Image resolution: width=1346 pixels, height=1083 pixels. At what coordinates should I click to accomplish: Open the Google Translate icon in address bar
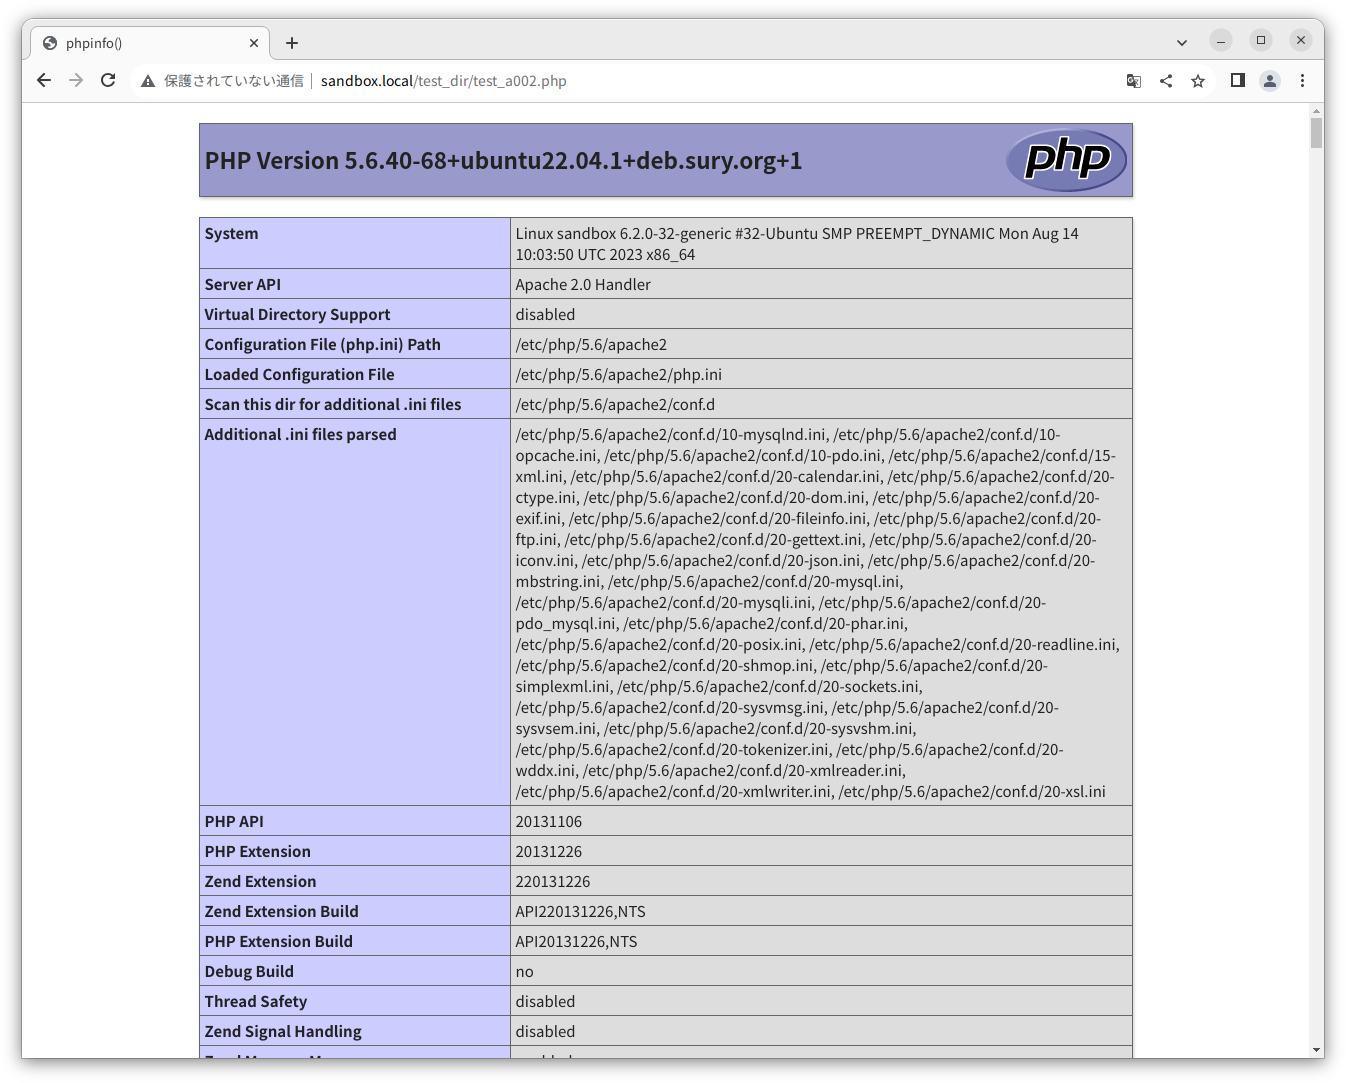pos(1133,81)
